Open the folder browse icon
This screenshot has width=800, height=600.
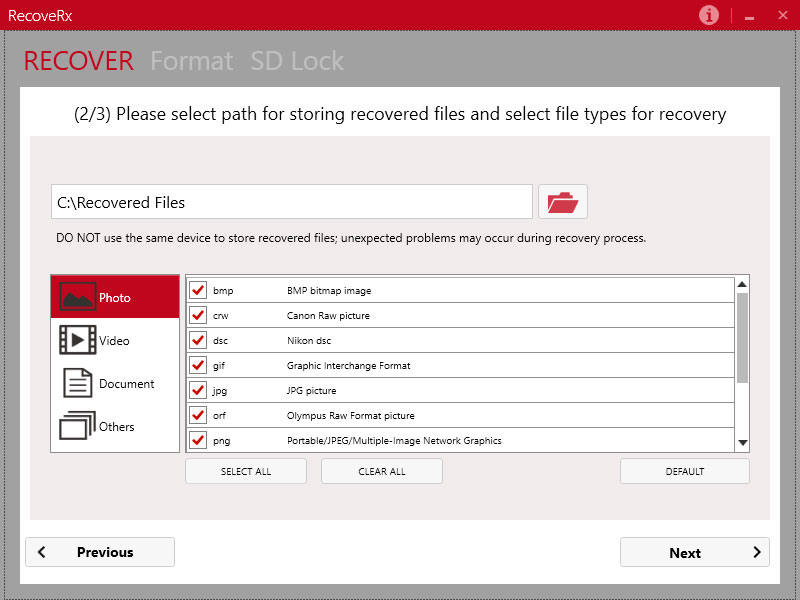coord(563,202)
